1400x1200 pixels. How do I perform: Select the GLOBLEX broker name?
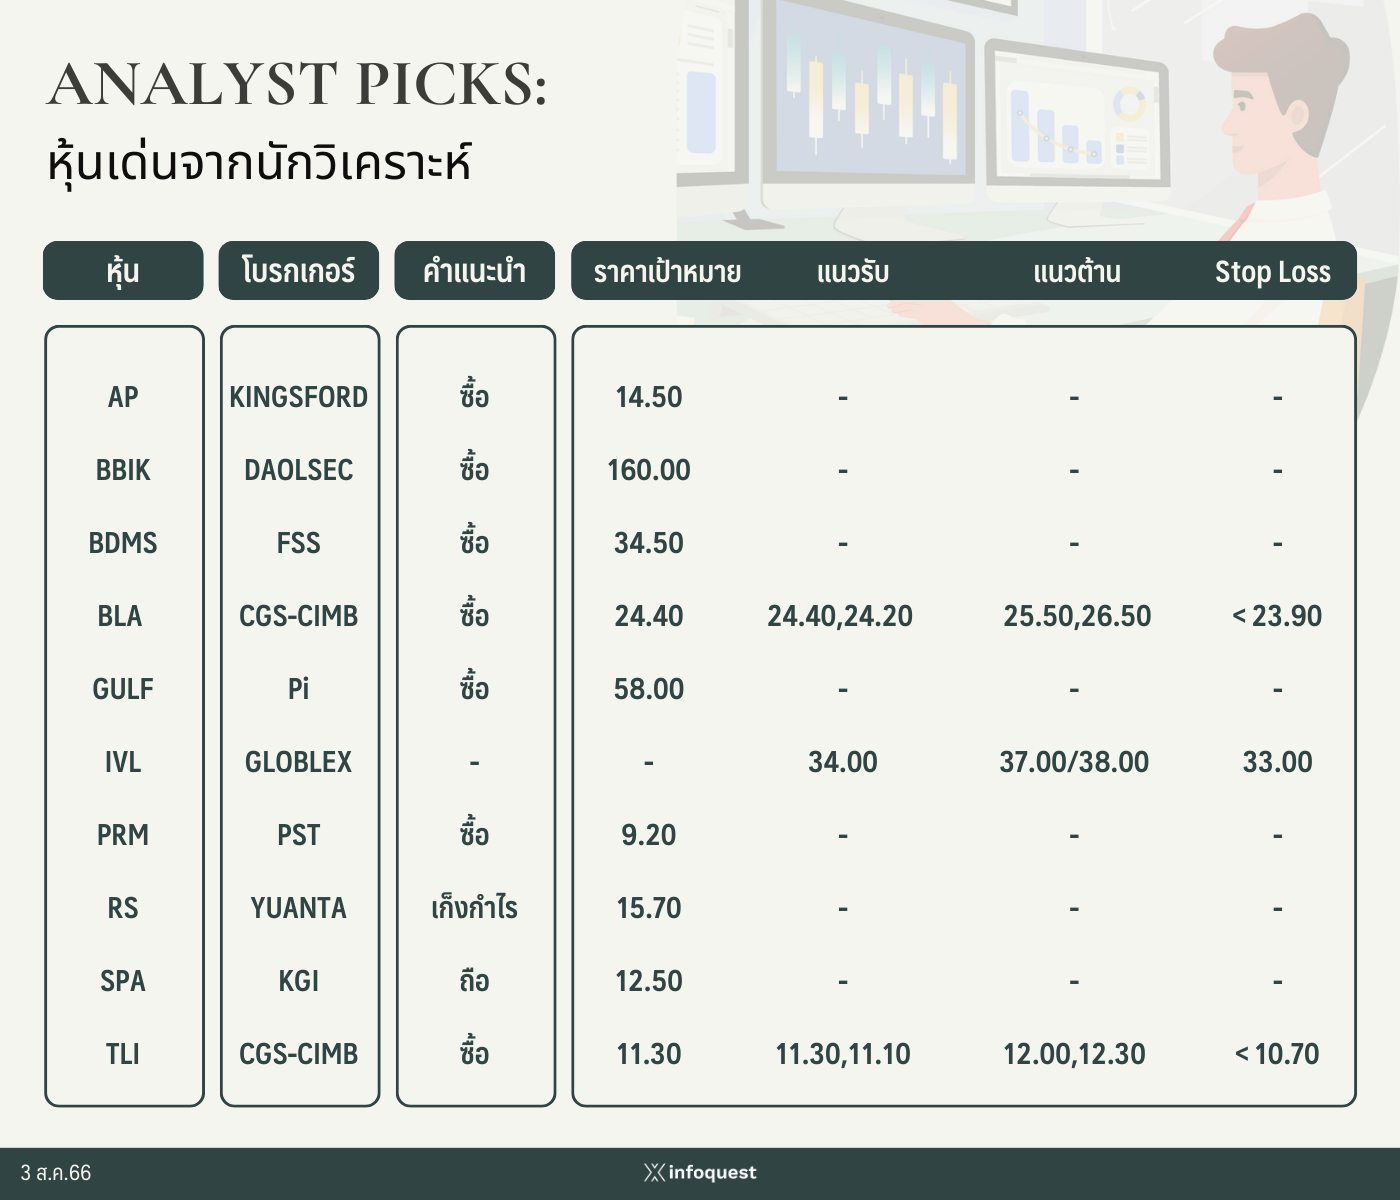pos(299,762)
